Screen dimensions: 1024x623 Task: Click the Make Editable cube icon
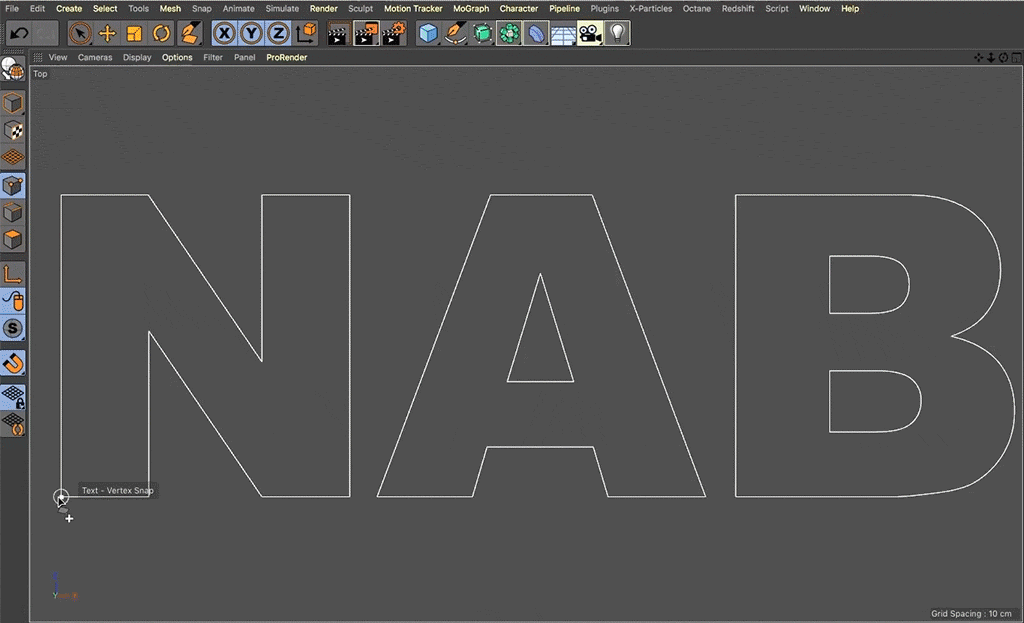tap(13, 103)
